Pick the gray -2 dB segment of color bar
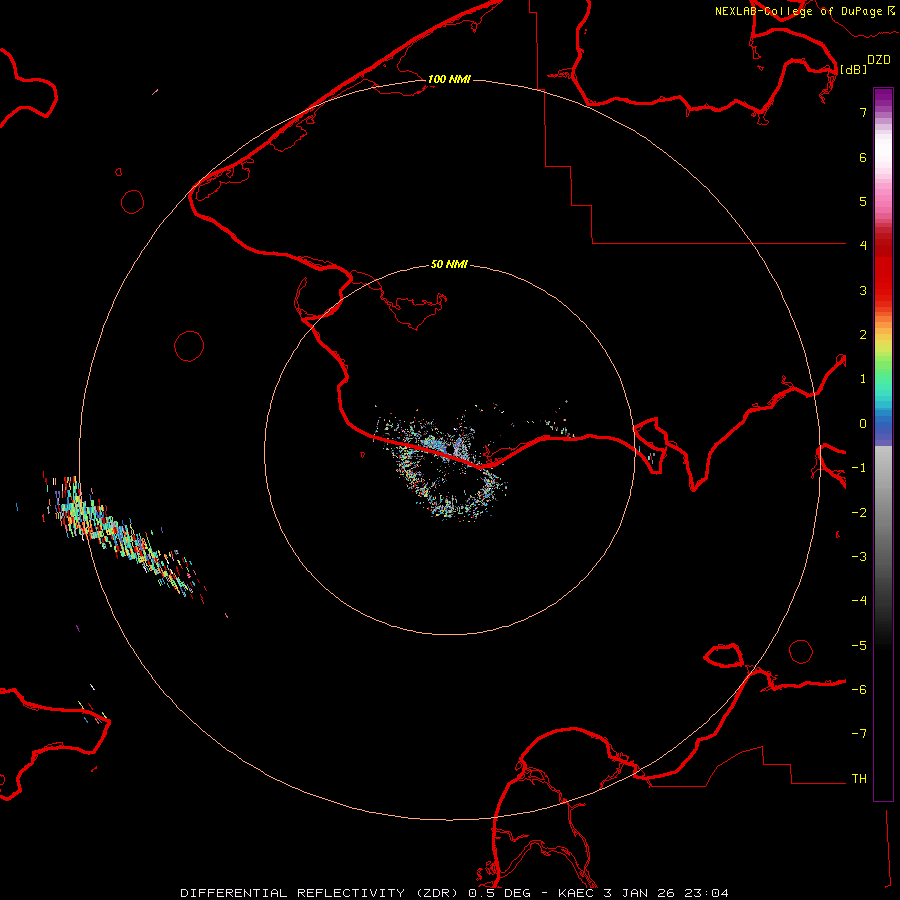The height and width of the screenshot is (900, 900). click(x=883, y=513)
